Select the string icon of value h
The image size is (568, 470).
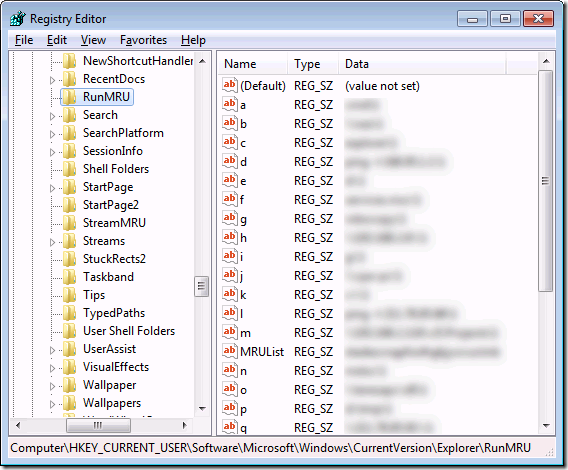pyautogui.click(x=230, y=237)
